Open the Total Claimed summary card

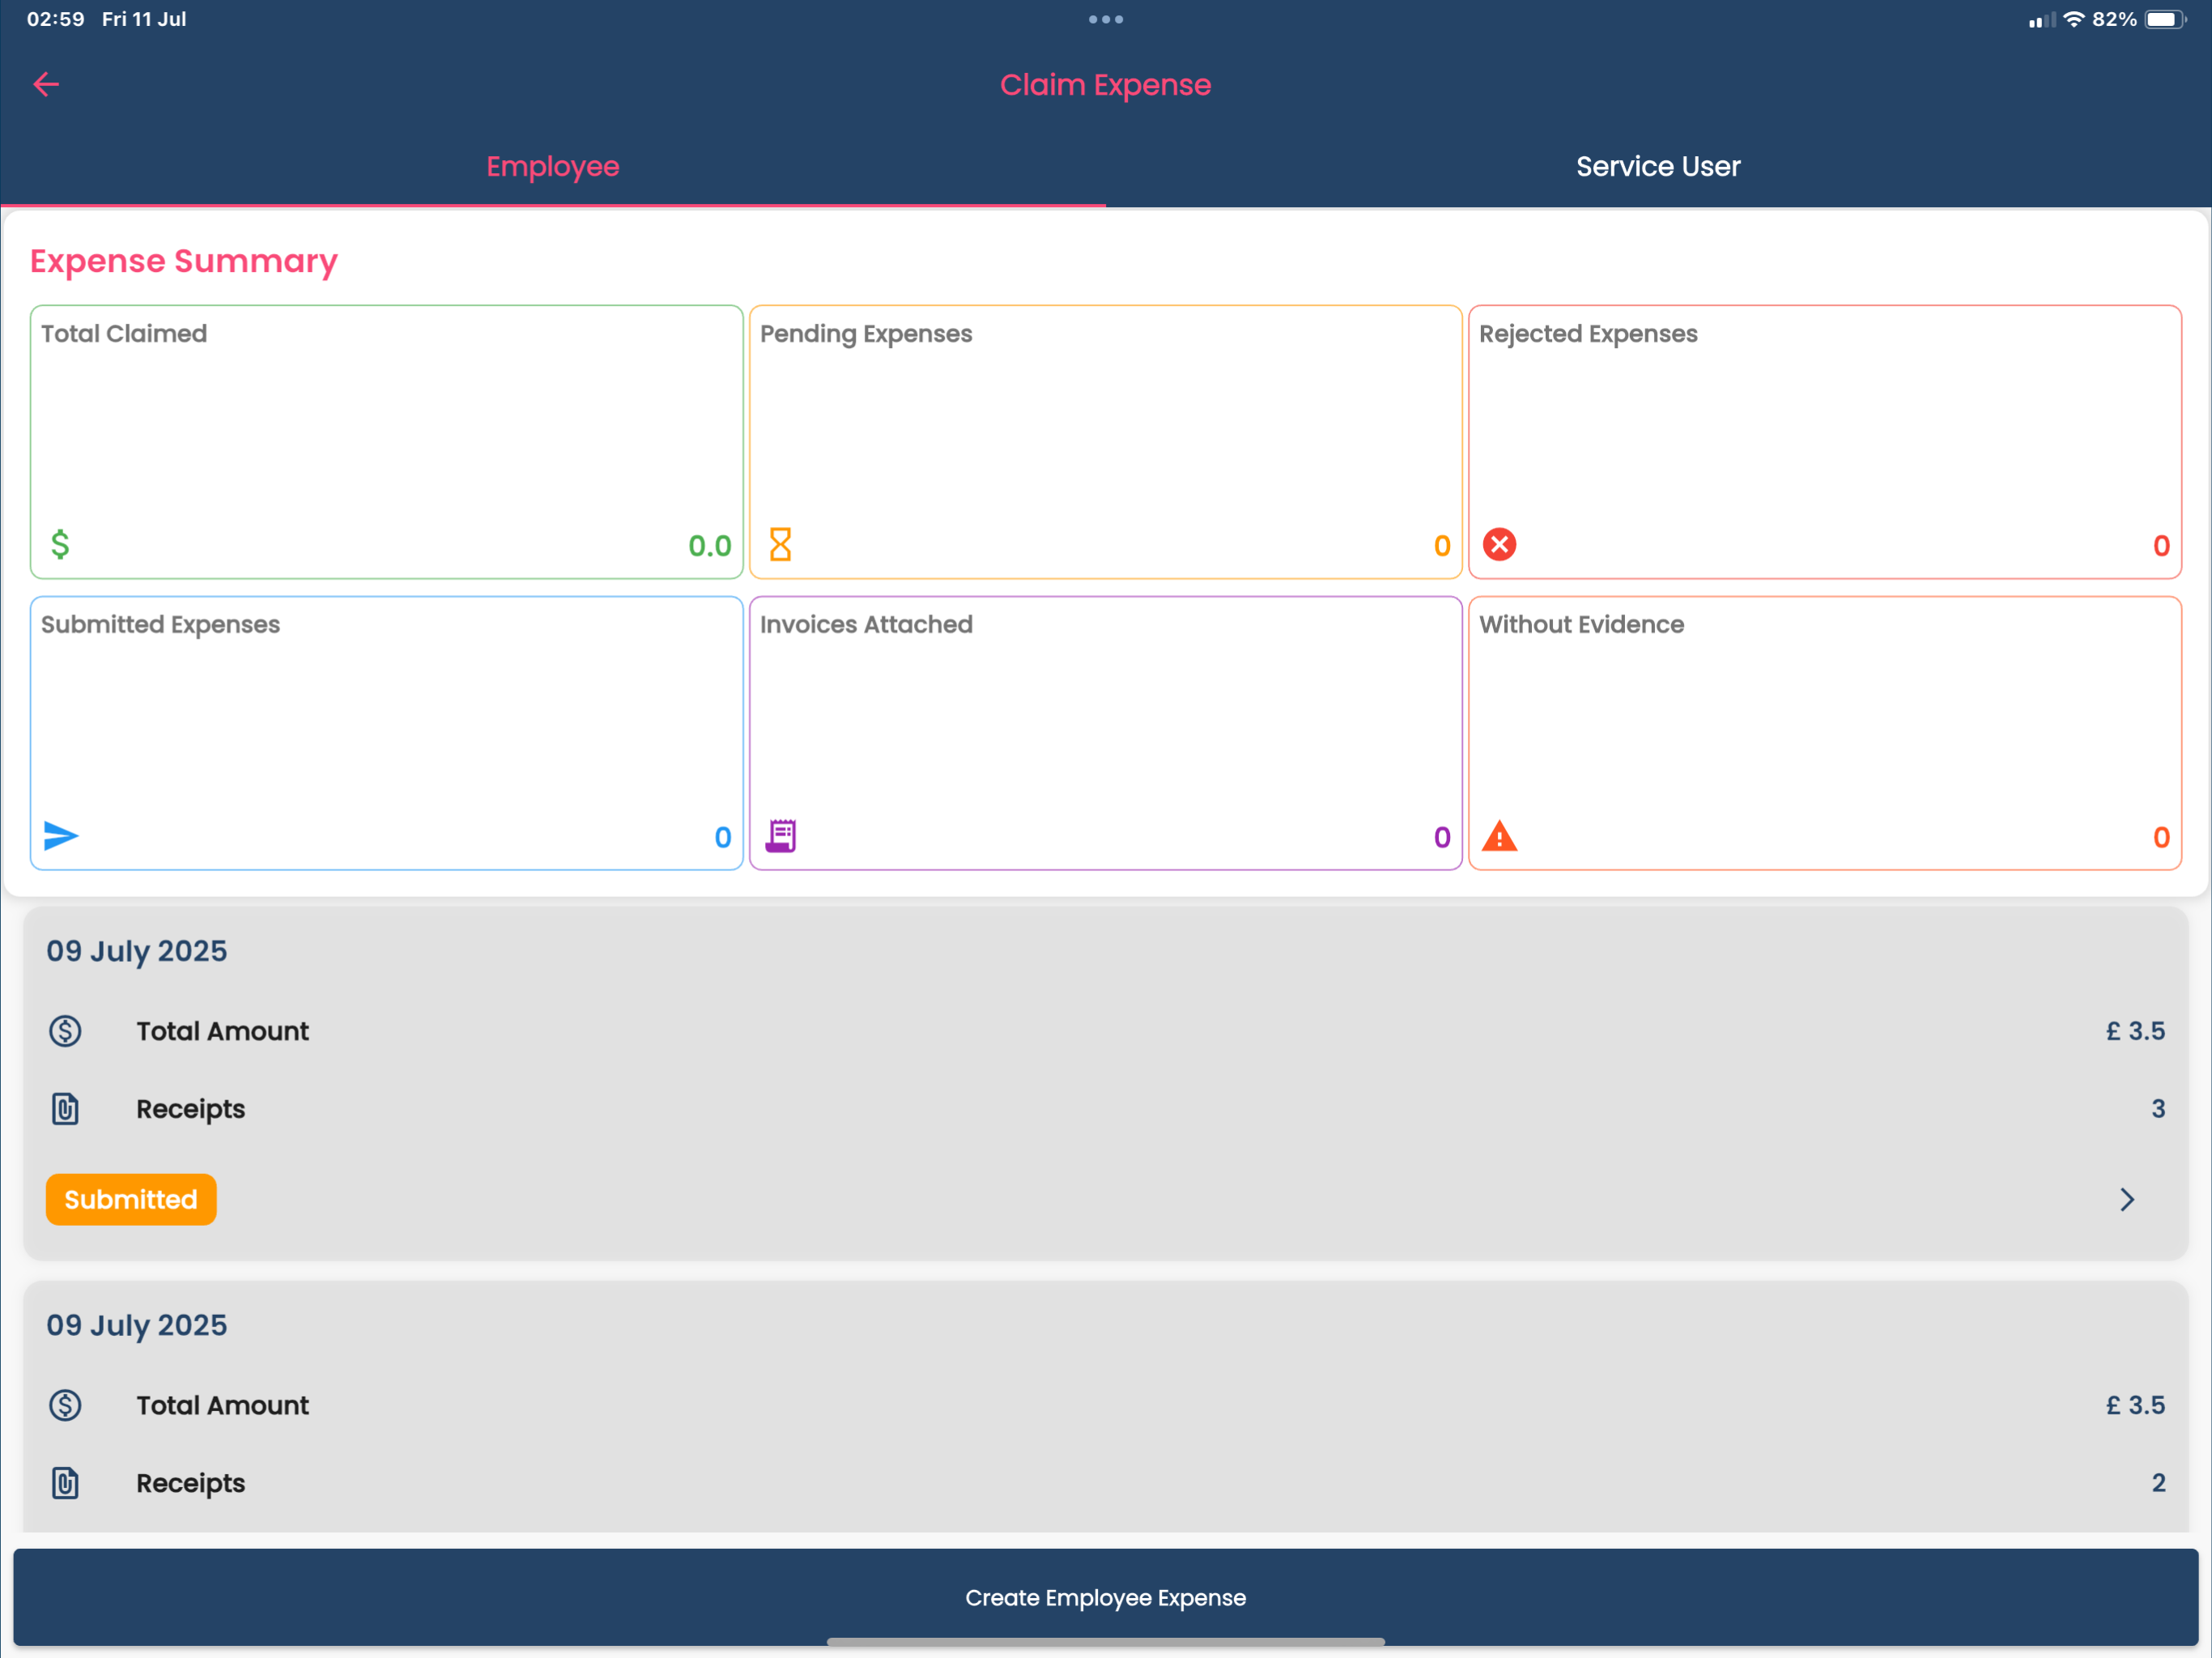point(387,442)
